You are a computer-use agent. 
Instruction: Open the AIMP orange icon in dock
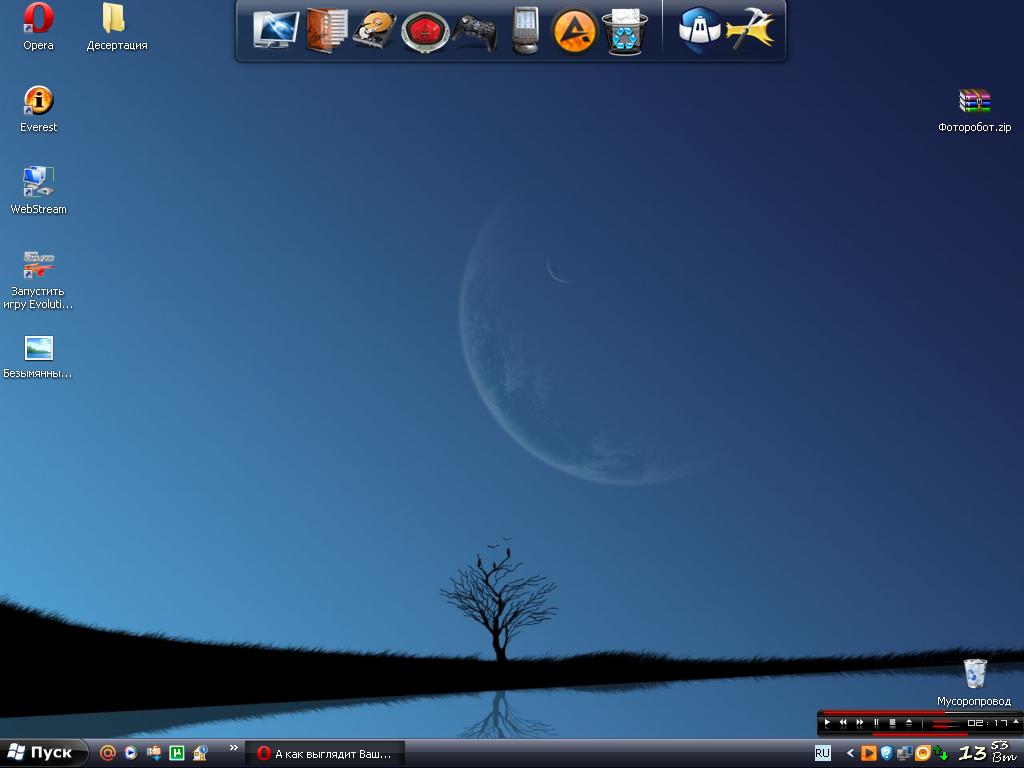[x=574, y=31]
